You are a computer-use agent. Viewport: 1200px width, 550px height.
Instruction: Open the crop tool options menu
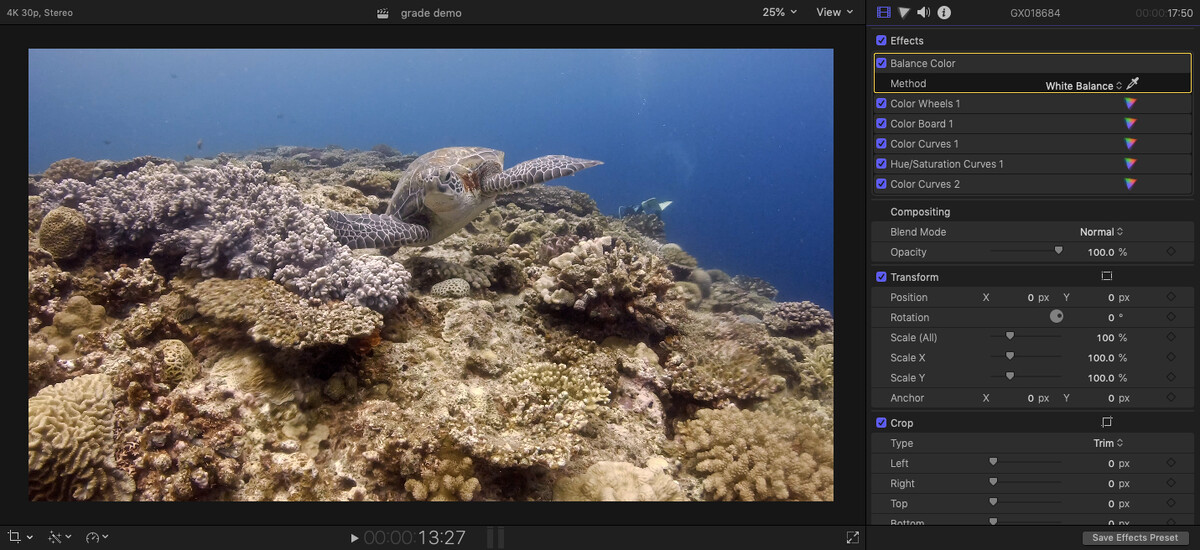20,538
